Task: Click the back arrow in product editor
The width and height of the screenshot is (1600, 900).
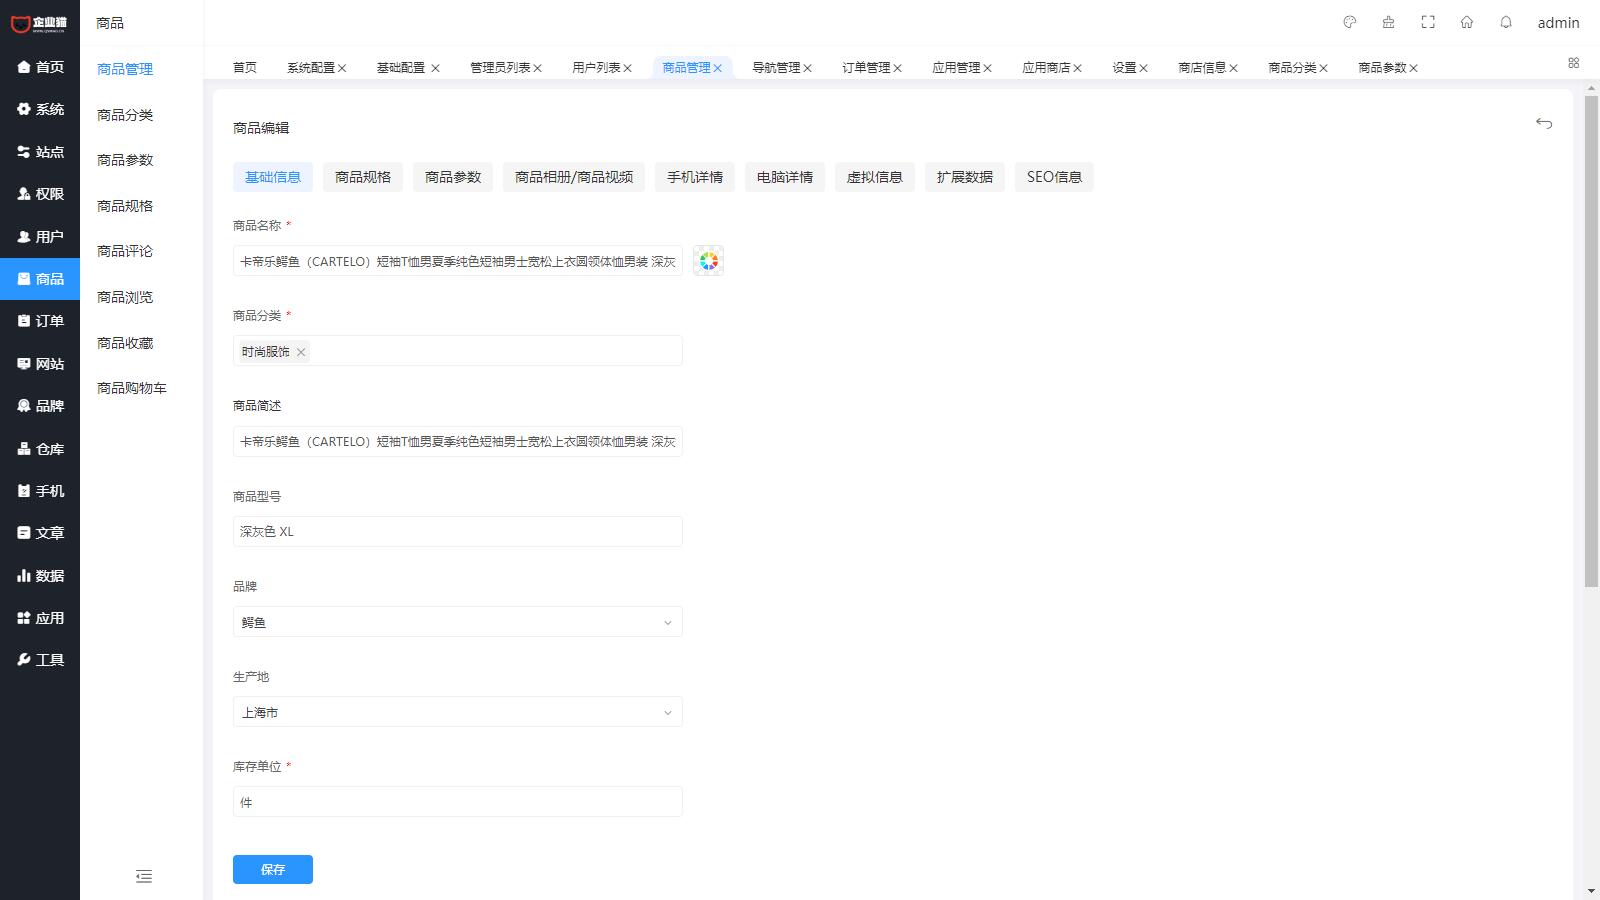Action: pyautogui.click(x=1544, y=123)
